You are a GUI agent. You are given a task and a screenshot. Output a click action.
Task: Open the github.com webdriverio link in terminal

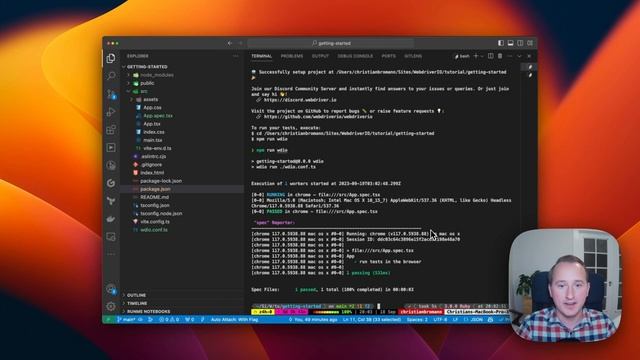pos(318,116)
